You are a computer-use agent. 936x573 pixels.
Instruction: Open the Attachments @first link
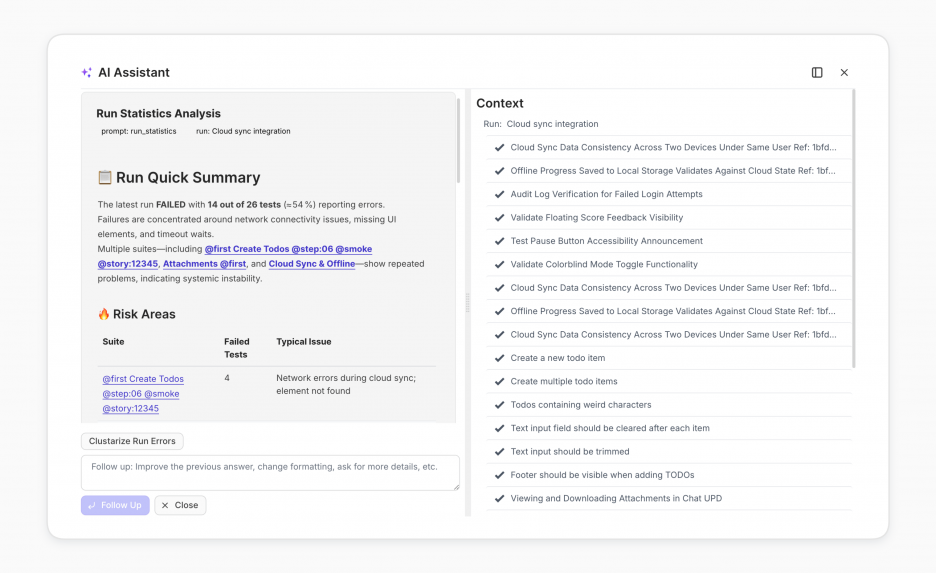pyautogui.click(x=204, y=264)
